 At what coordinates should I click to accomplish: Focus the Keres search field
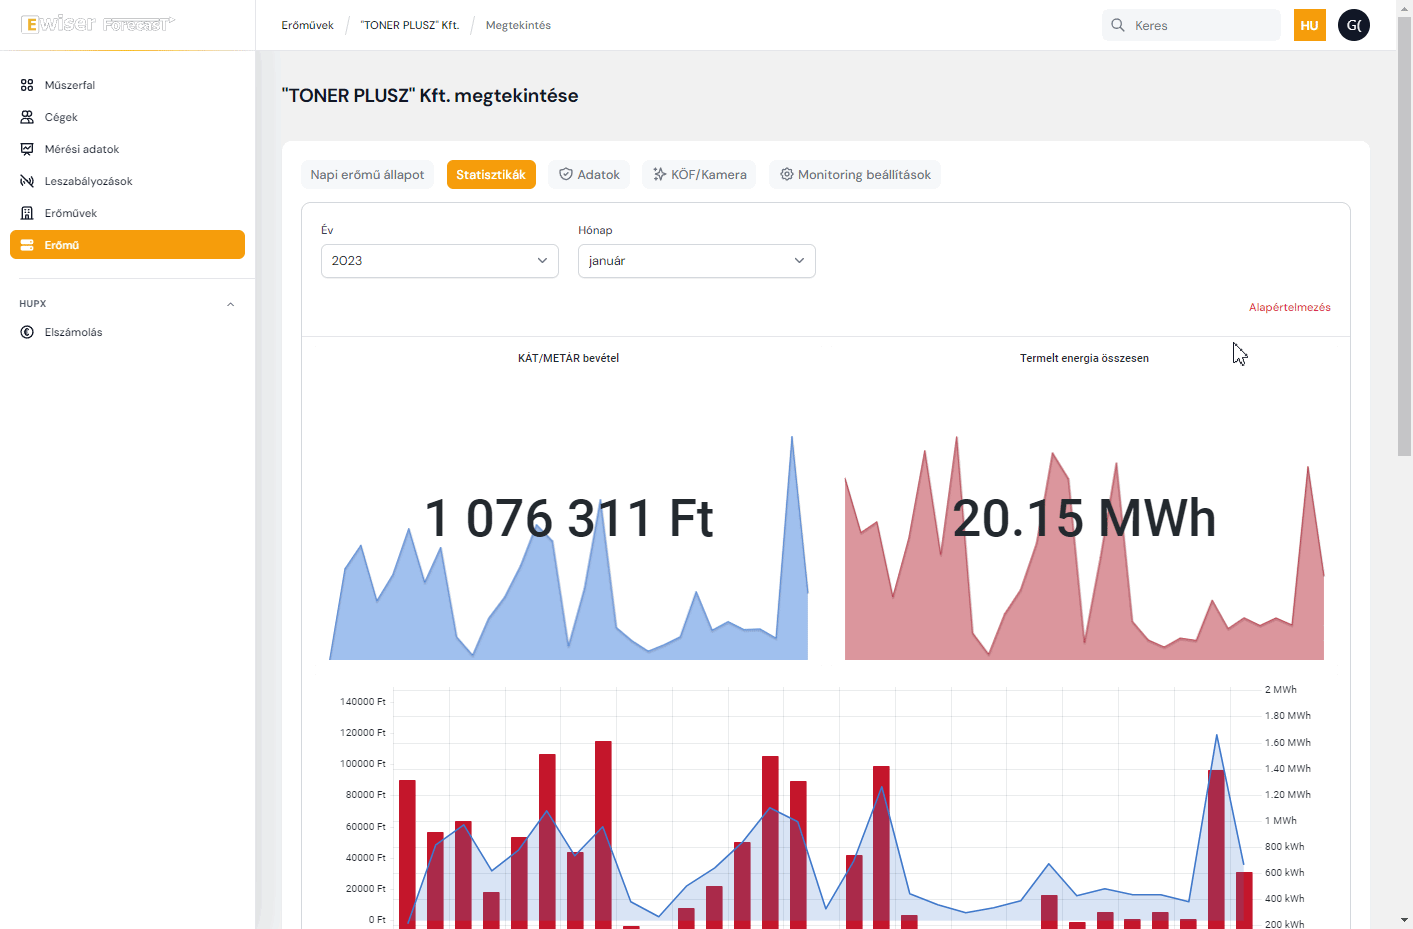pos(1200,25)
